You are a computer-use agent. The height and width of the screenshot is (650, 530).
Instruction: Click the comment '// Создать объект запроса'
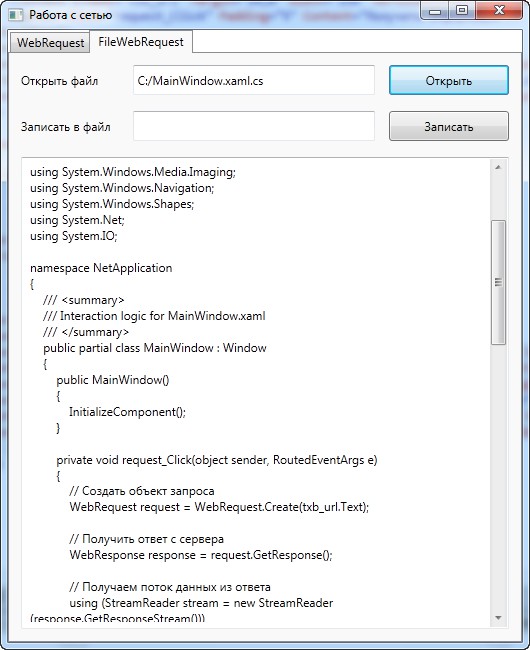(x=142, y=491)
